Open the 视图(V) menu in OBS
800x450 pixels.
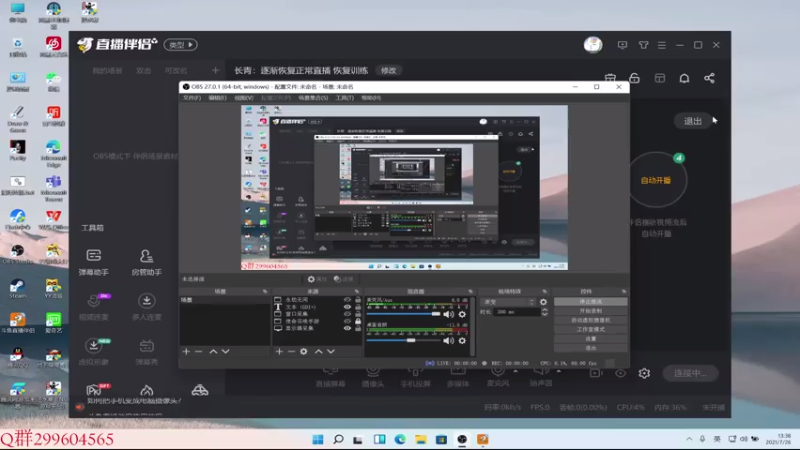243,98
